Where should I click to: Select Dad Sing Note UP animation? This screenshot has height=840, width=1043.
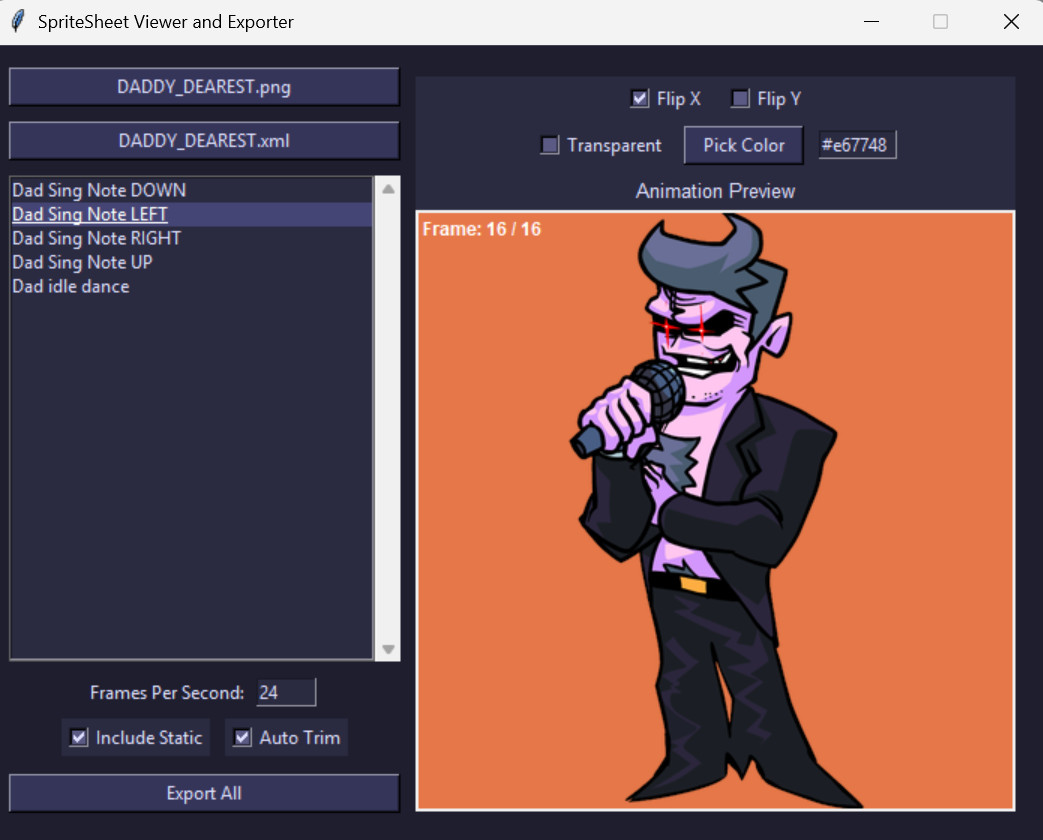coord(192,262)
